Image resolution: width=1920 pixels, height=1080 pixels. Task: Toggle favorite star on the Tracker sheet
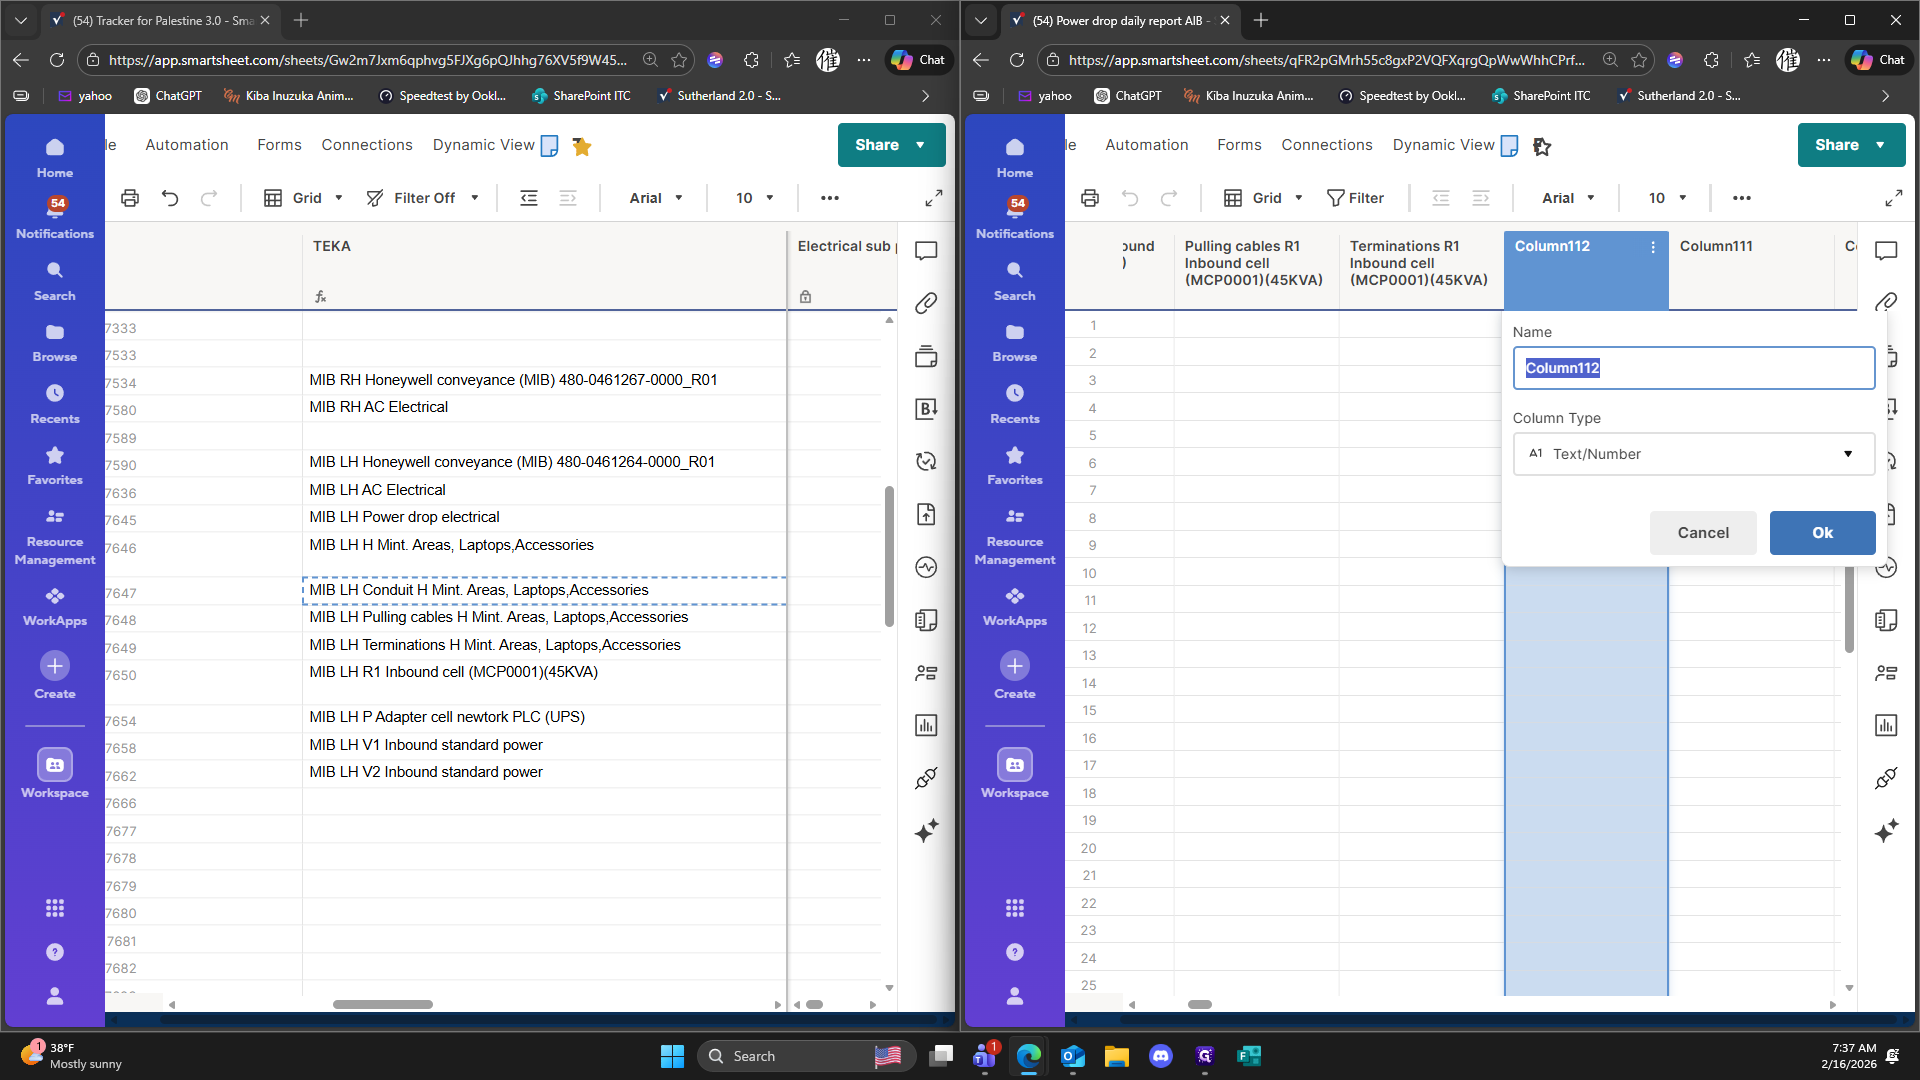point(582,147)
